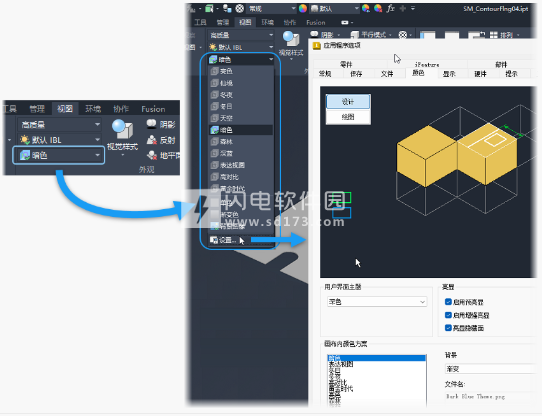
Task: Click the 反射 reflections icon in left ribbon
Action: click(151, 140)
